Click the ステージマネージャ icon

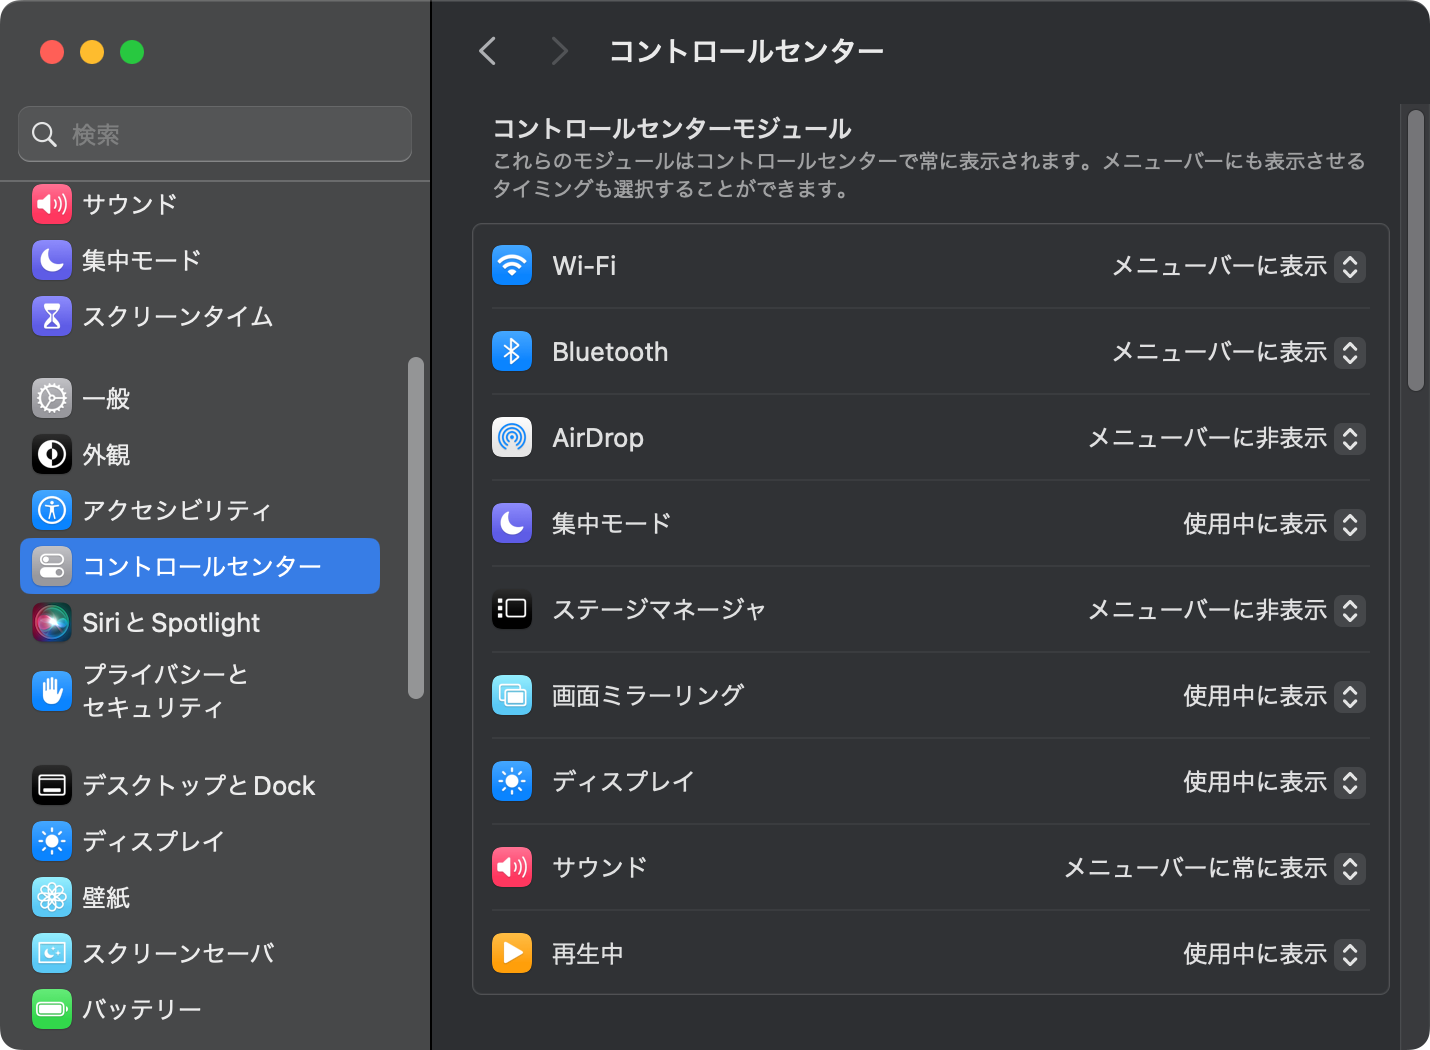512,610
